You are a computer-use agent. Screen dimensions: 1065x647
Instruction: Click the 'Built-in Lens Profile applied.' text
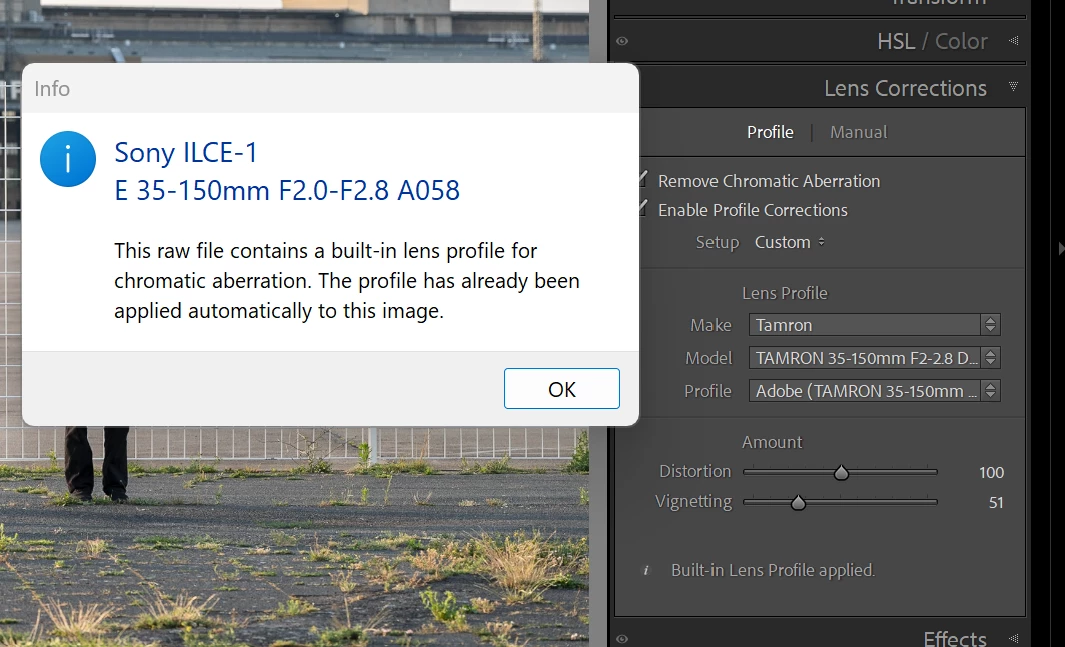click(x=773, y=570)
